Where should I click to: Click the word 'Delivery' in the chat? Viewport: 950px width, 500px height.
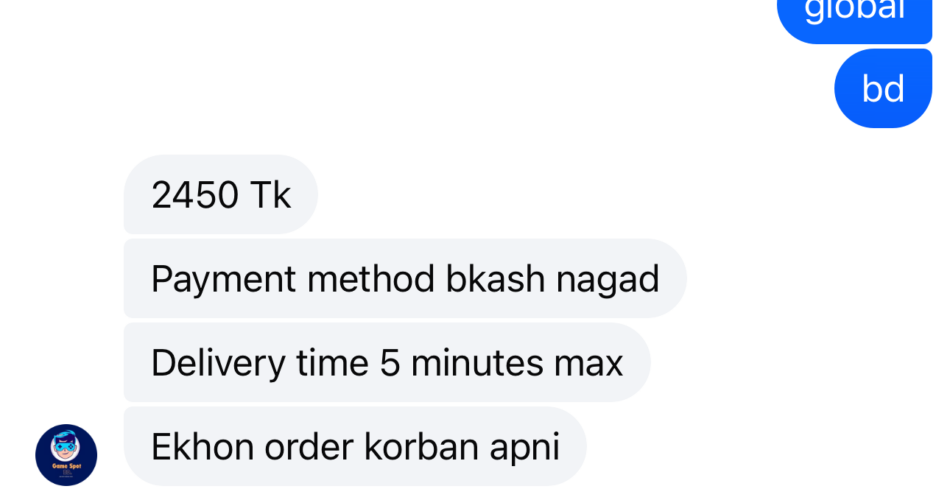[218, 364]
